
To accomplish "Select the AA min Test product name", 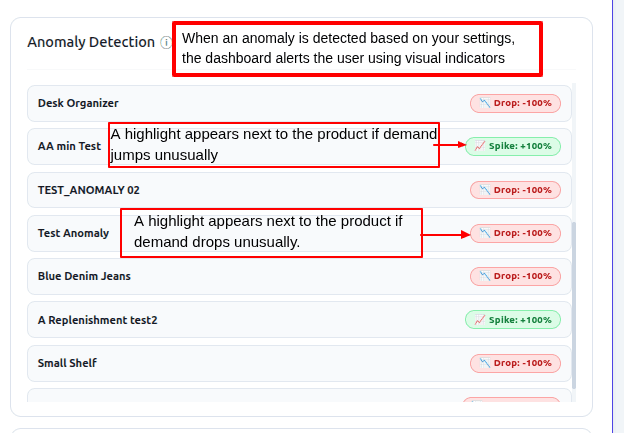I will [69, 146].
